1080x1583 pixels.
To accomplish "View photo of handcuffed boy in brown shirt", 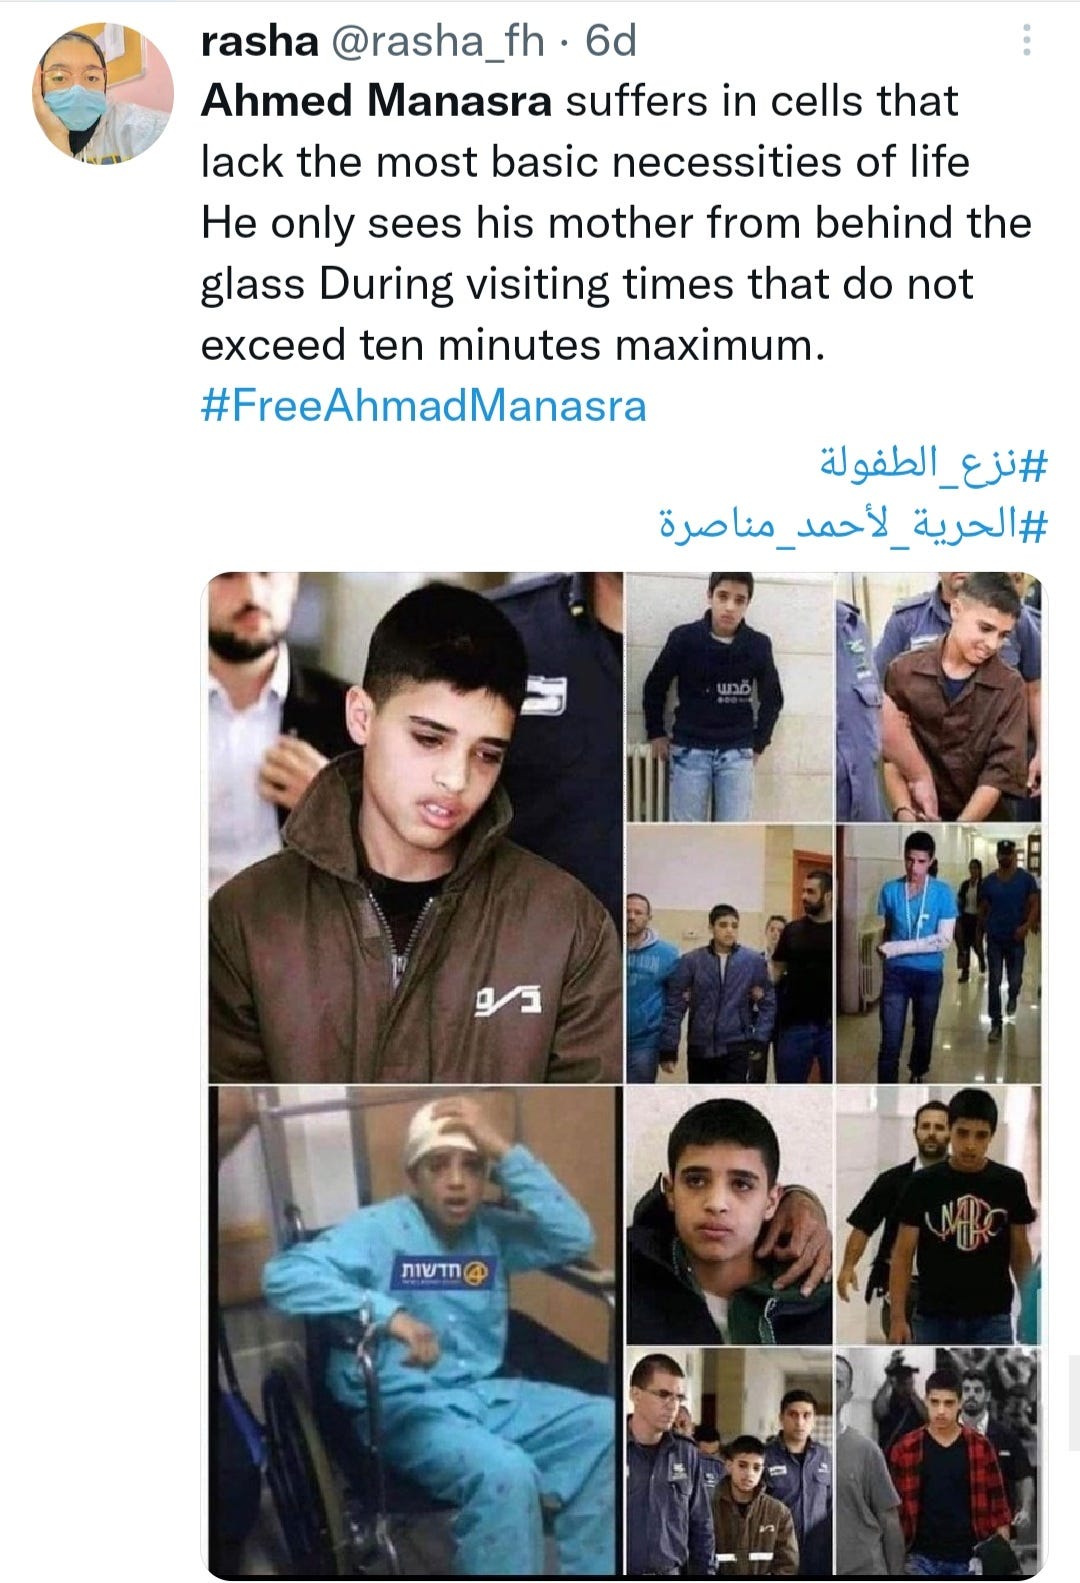I will (938, 696).
